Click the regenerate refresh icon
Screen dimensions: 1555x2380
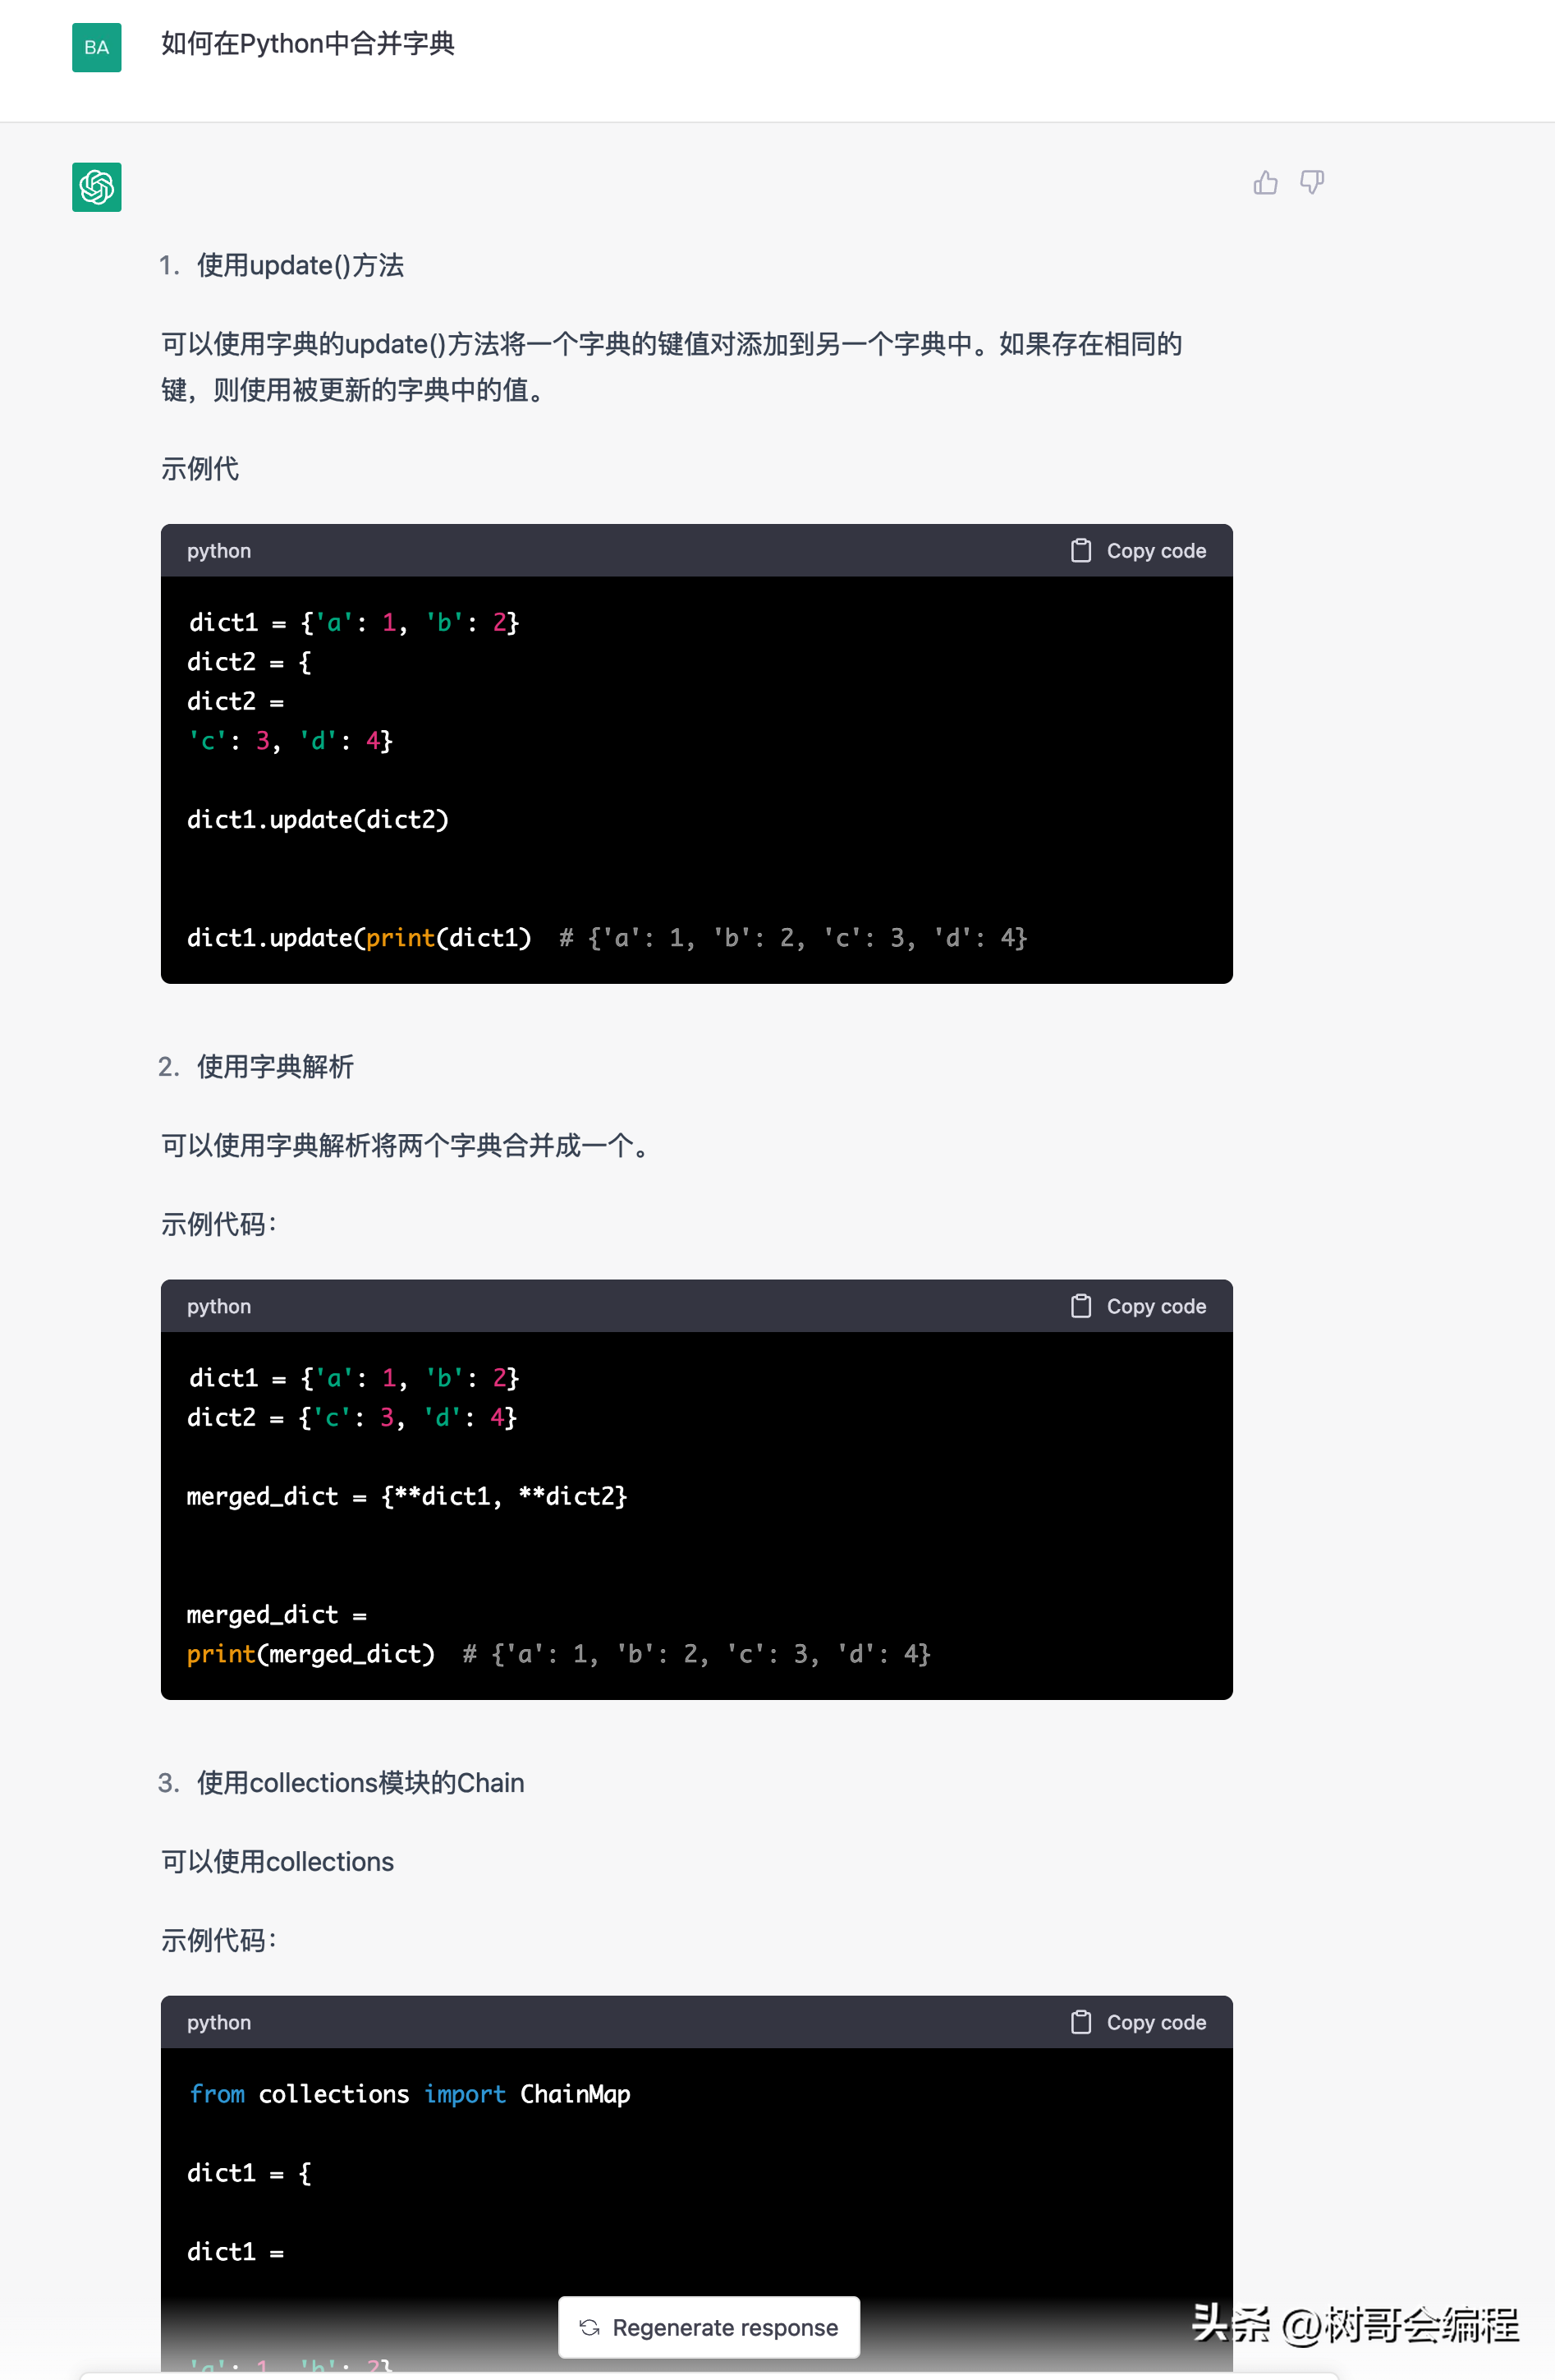[590, 2327]
